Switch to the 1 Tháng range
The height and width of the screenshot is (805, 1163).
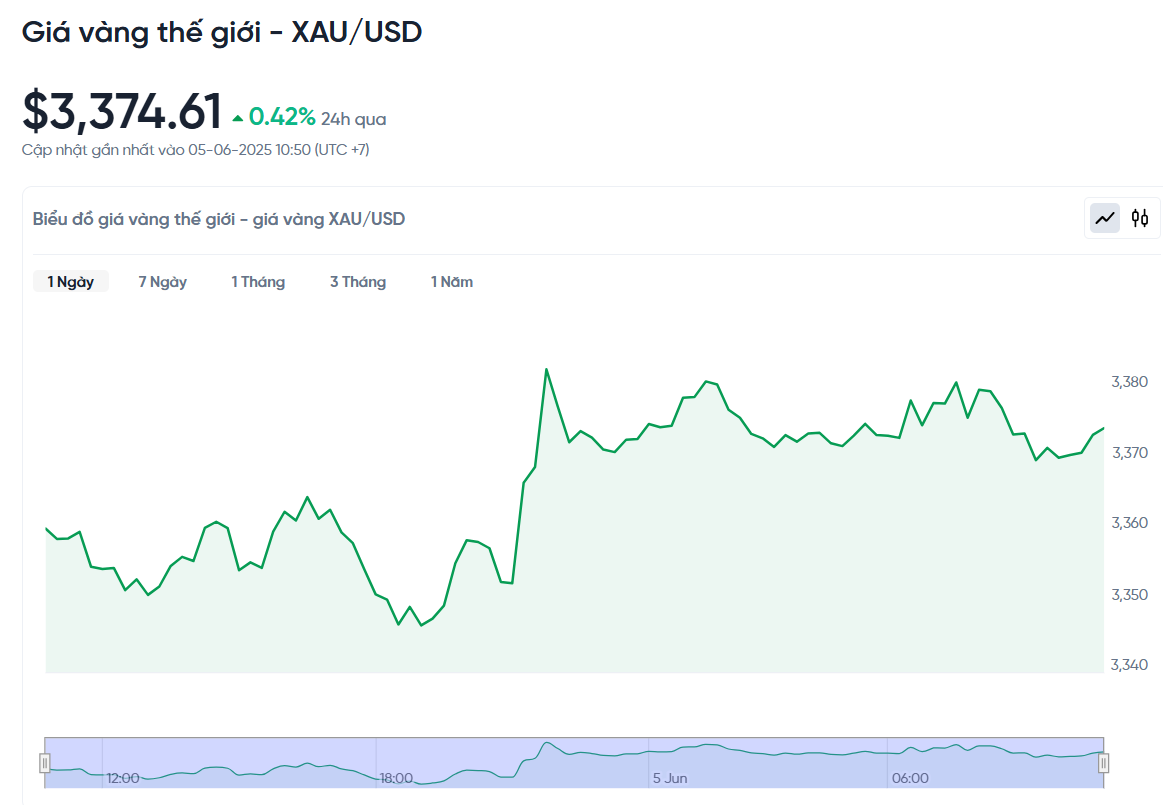point(258,282)
